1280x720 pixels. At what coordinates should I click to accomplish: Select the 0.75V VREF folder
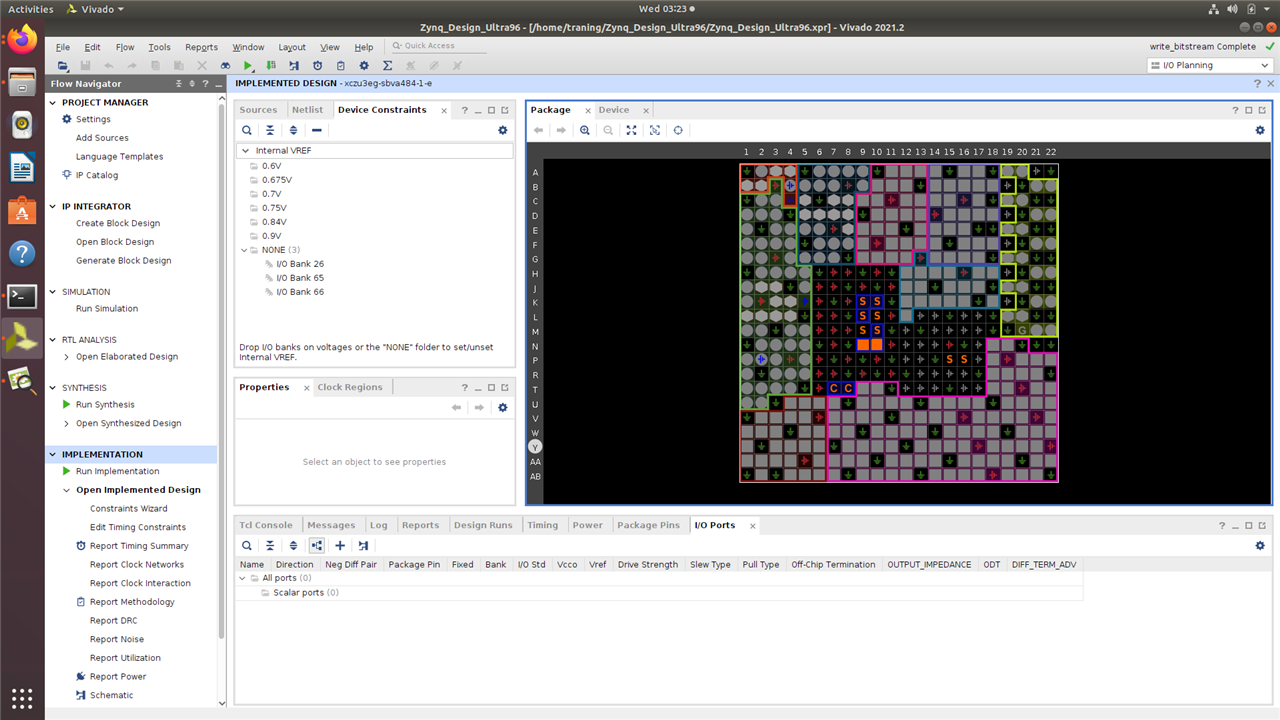tap(274, 208)
